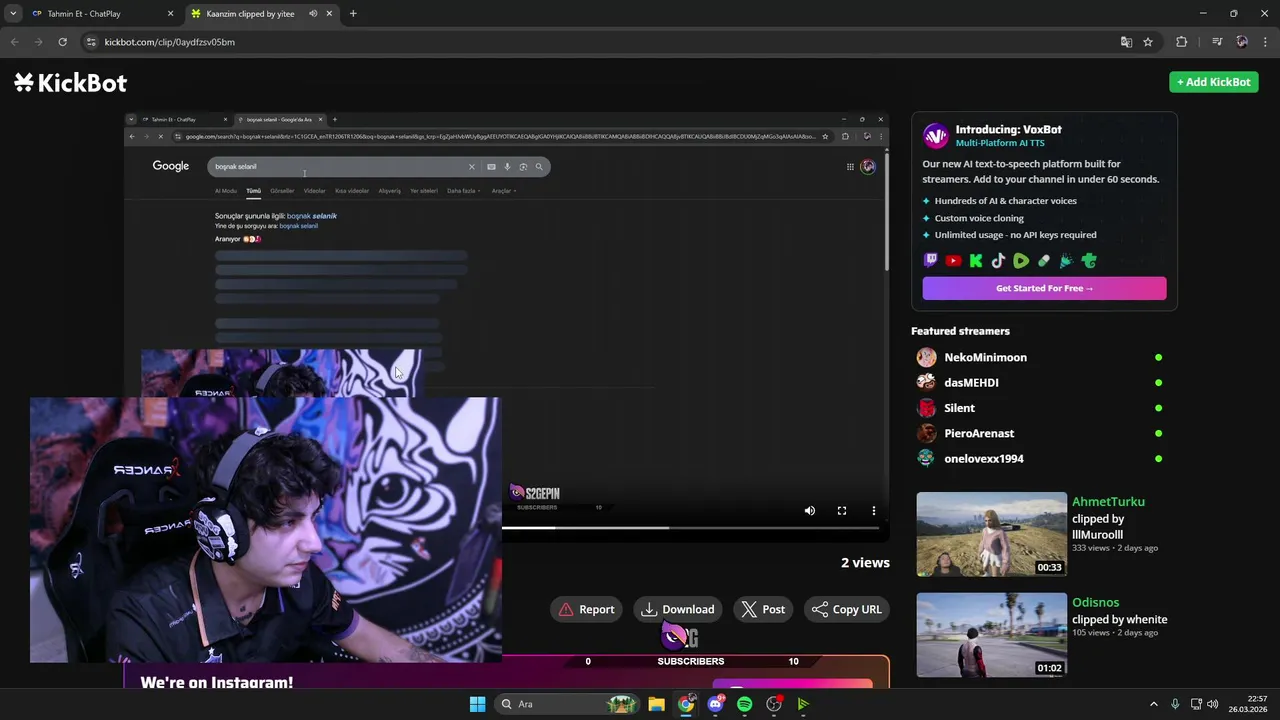Switch to the Tahmin Et - ChatPlay tab

click(x=103, y=14)
